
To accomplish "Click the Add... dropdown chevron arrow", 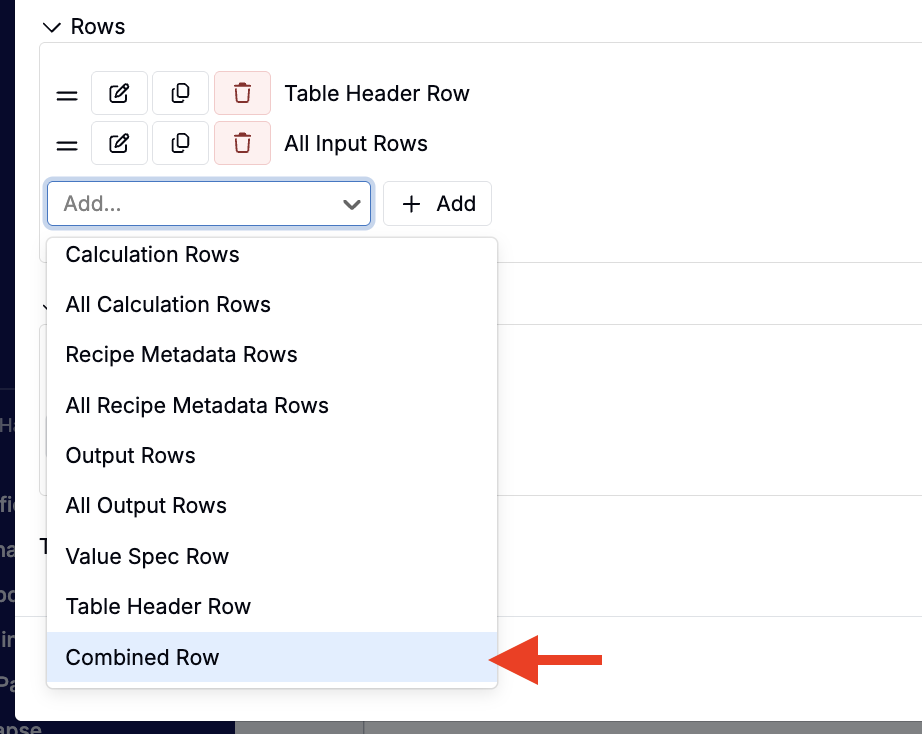I will (x=351, y=204).
